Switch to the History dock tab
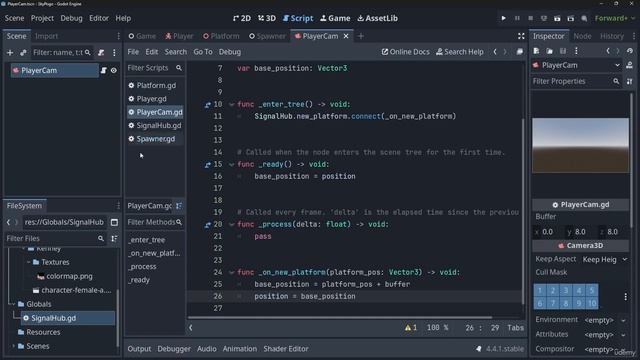Image resolution: width=640 pixels, height=360 pixels. (611, 36)
